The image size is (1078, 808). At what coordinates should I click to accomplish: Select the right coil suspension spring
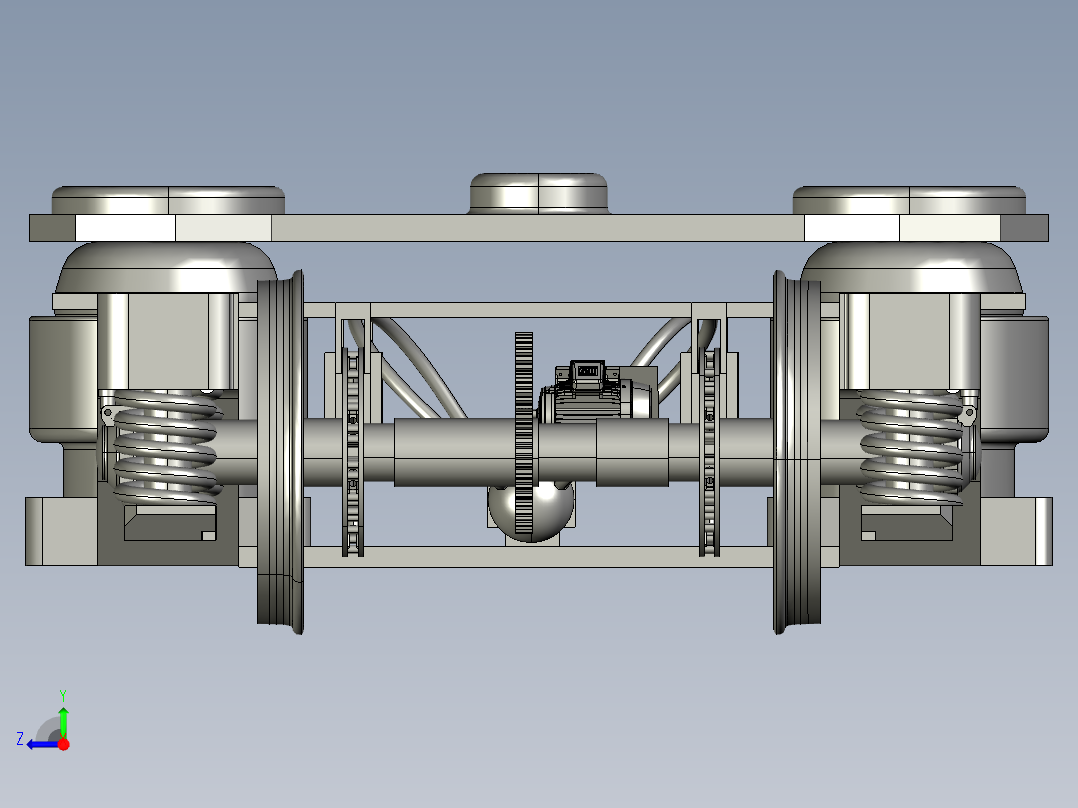911,446
